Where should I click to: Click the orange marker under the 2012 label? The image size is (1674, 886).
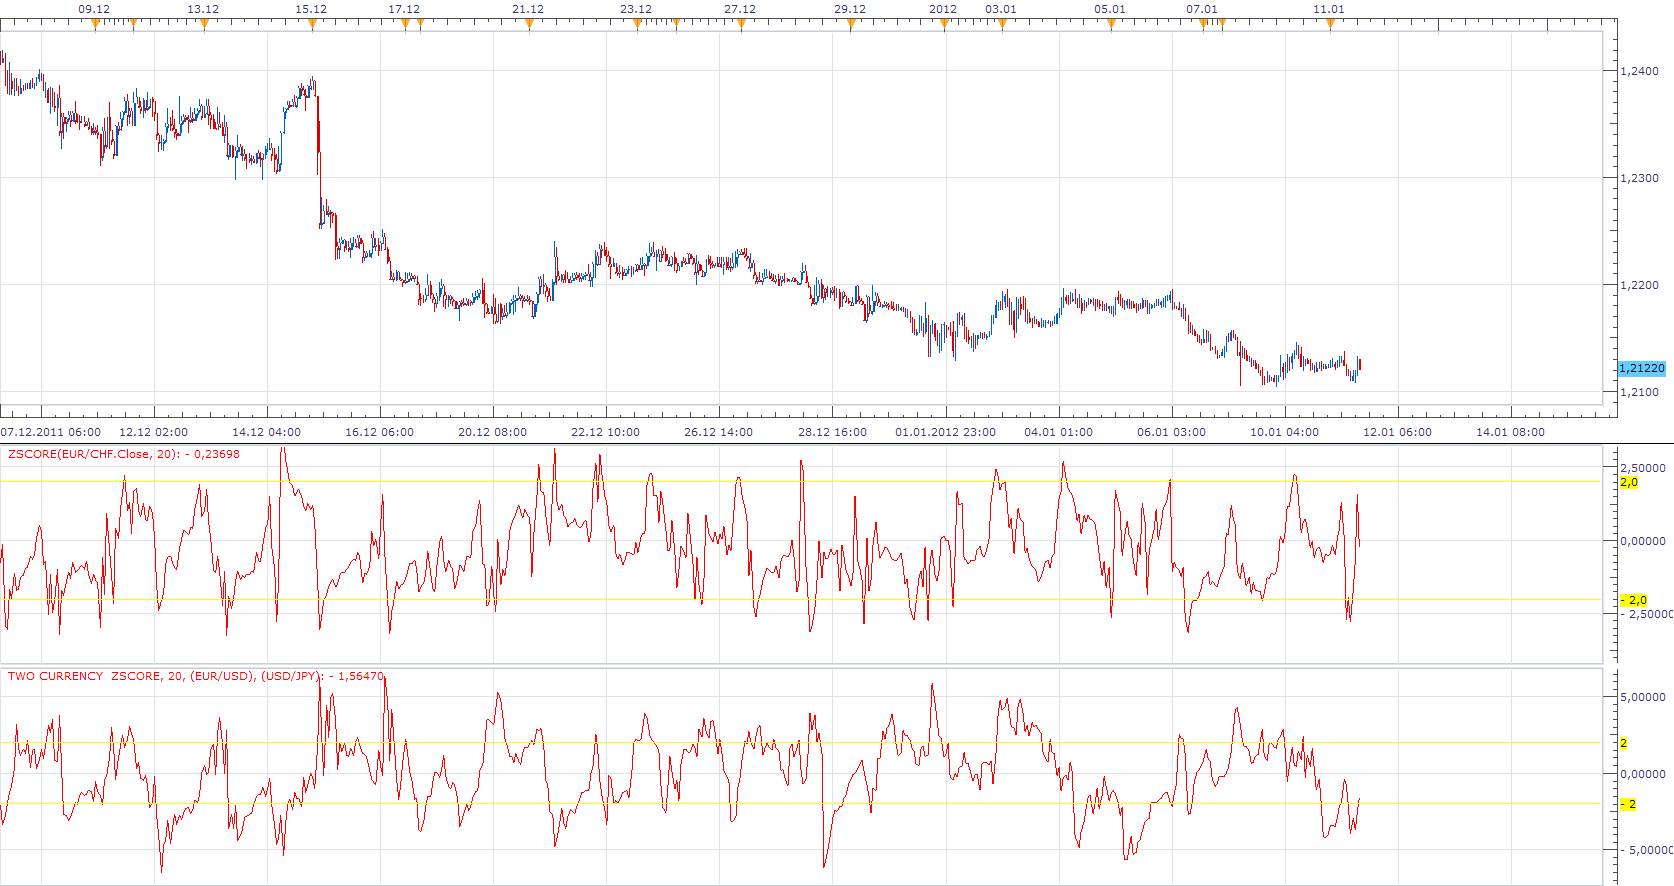[944, 24]
